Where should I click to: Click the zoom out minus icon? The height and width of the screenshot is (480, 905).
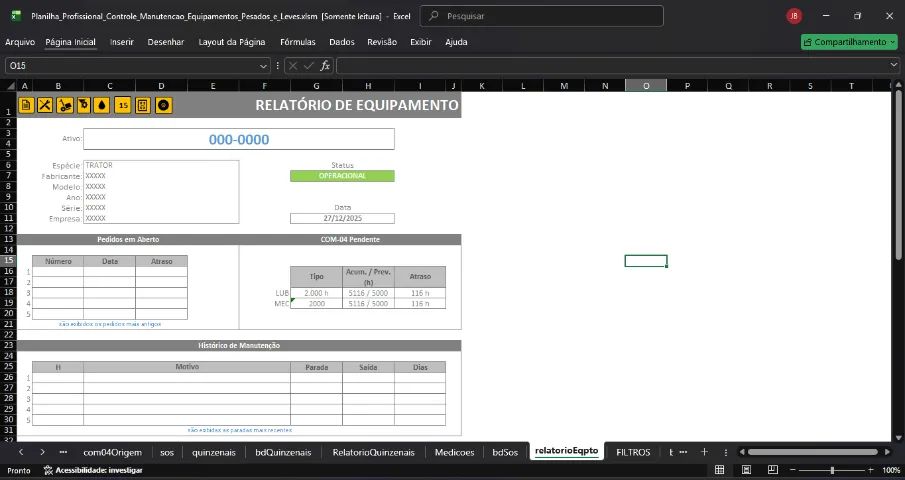[793, 470]
